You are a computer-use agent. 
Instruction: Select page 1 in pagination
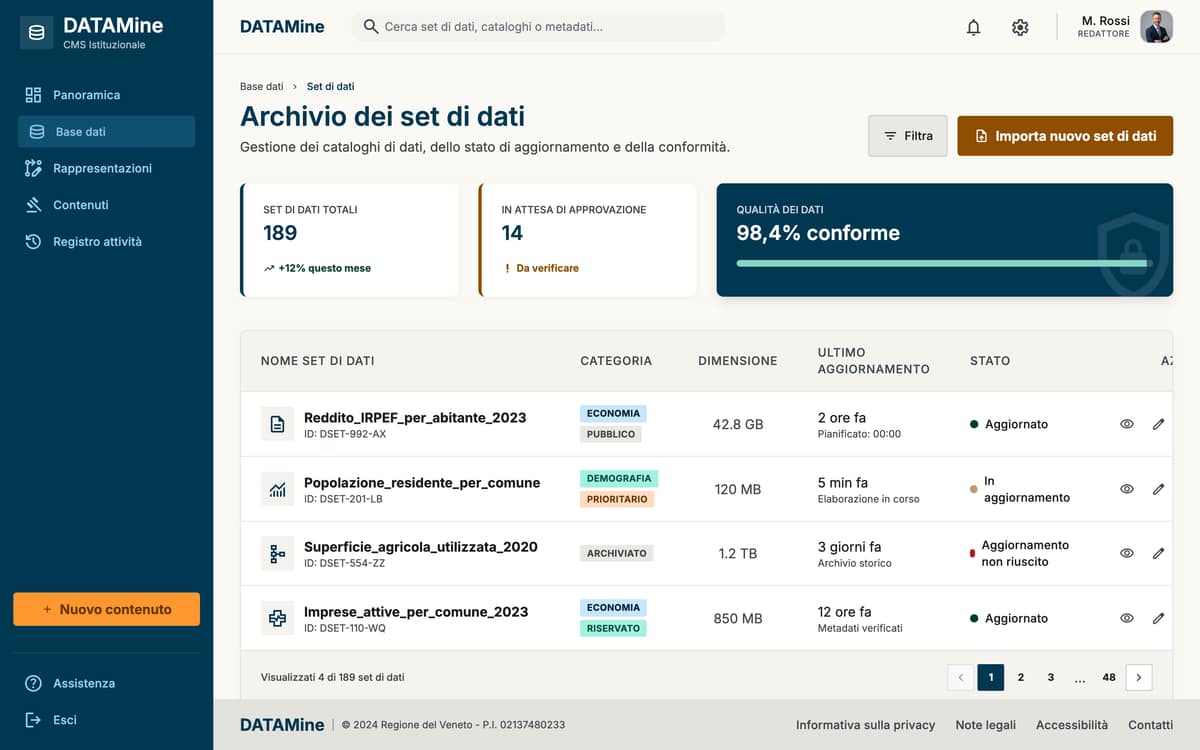click(990, 677)
